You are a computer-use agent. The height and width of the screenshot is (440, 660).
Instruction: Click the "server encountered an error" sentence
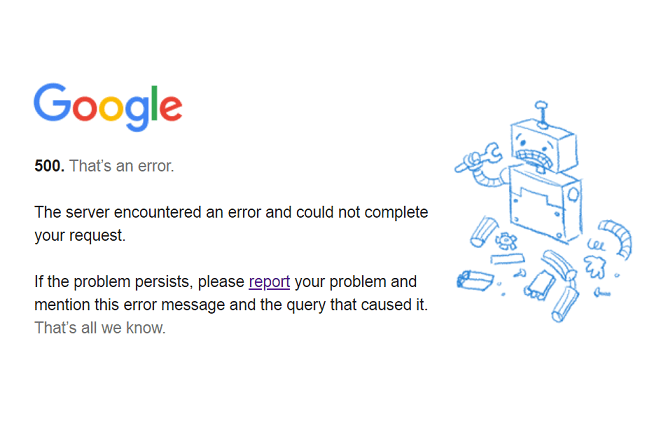click(231, 224)
